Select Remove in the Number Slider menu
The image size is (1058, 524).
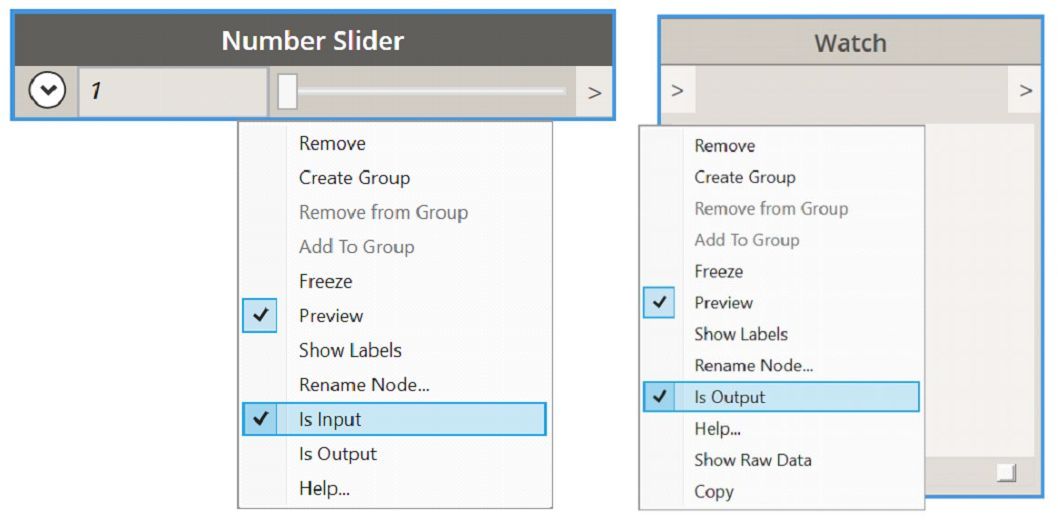point(332,144)
